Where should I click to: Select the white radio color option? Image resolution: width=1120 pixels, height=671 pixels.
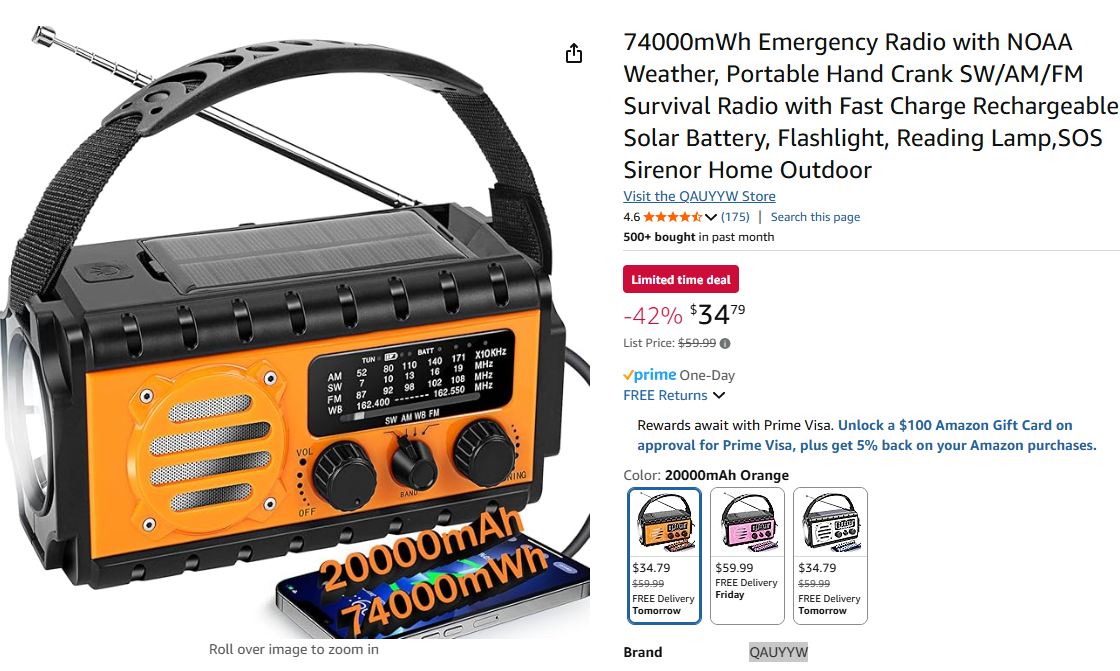coord(830,555)
